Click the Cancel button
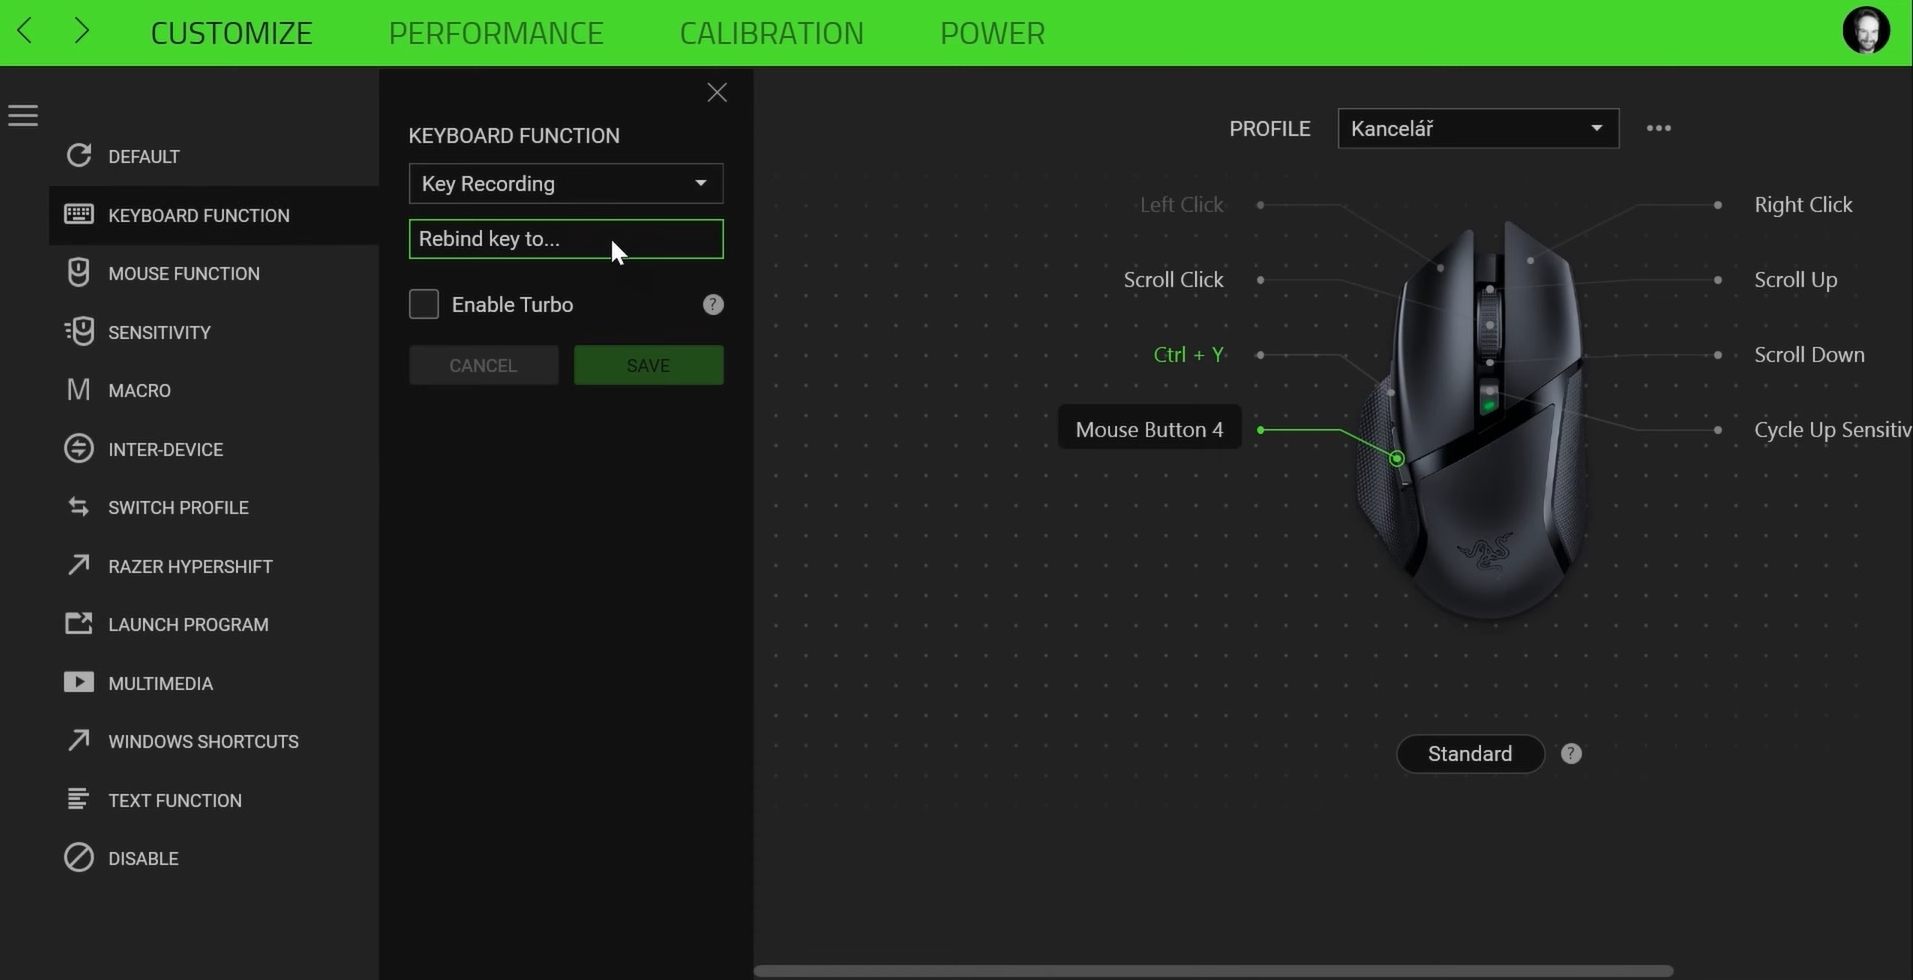The height and width of the screenshot is (980, 1913). 484,365
